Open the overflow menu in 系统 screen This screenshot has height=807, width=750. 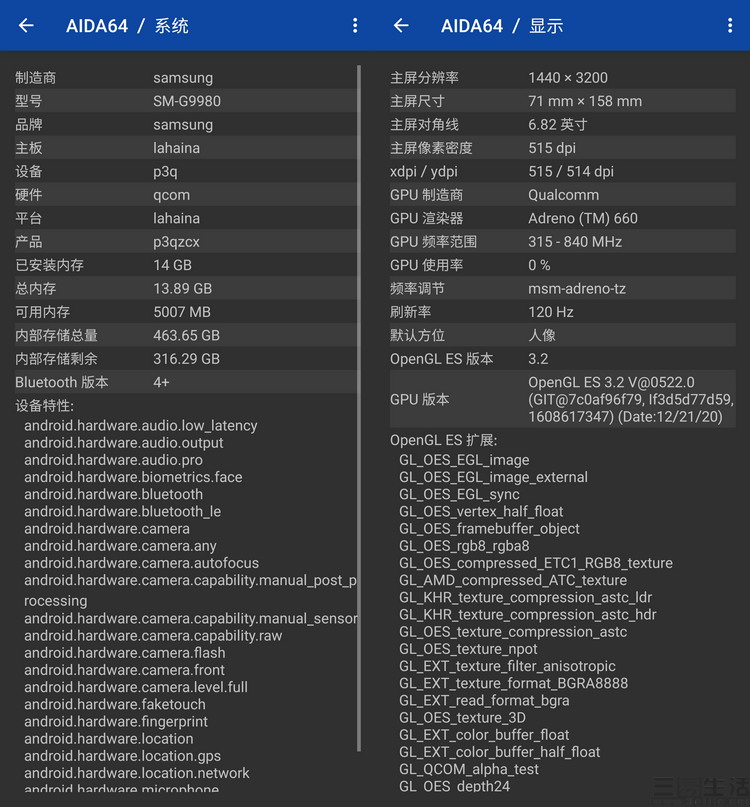coord(355,25)
